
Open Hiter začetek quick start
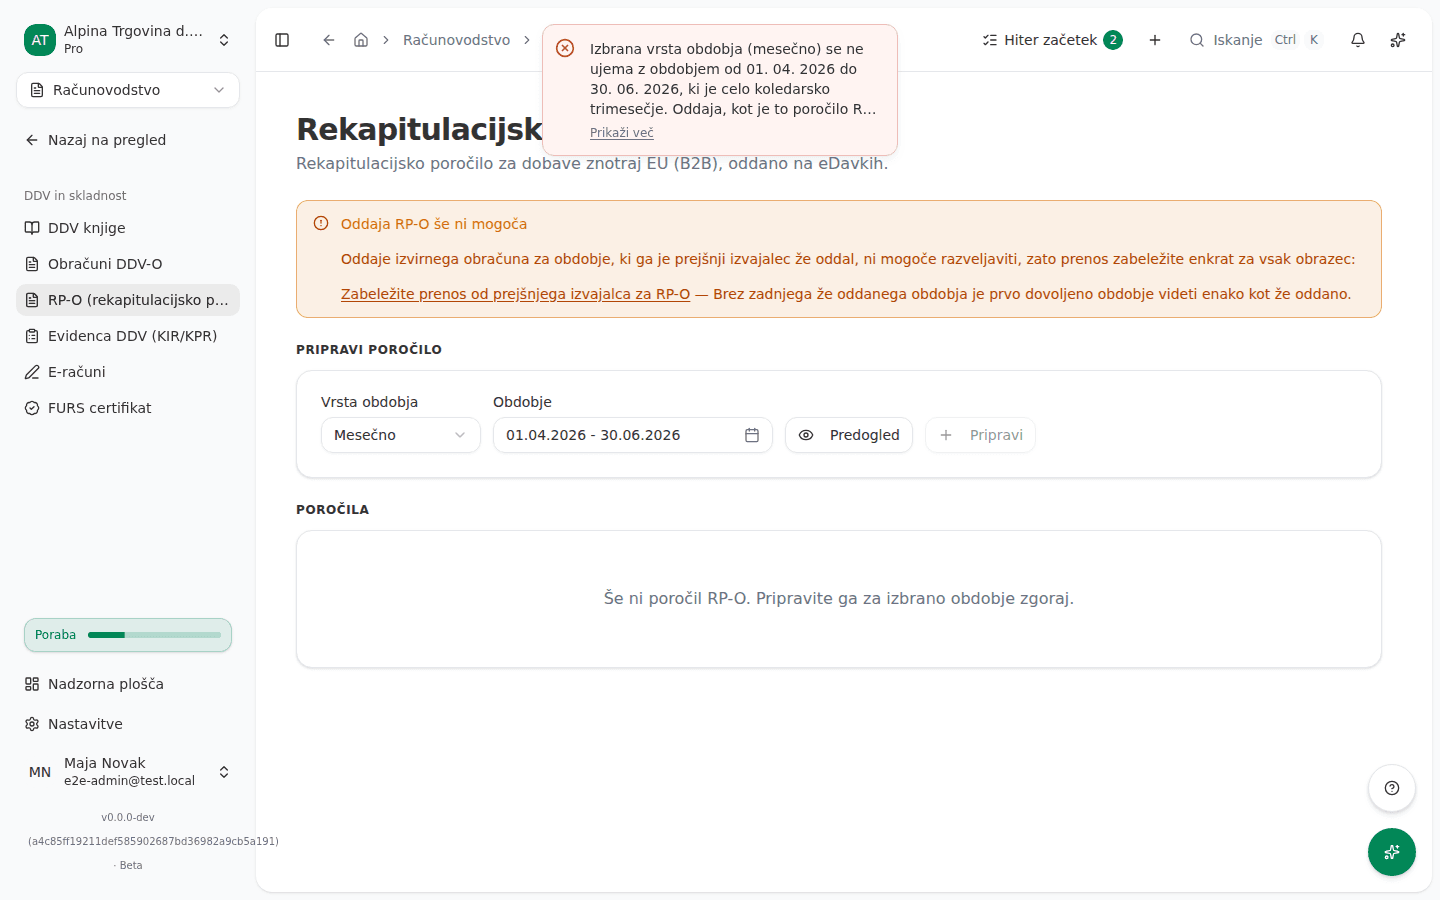(1052, 40)
